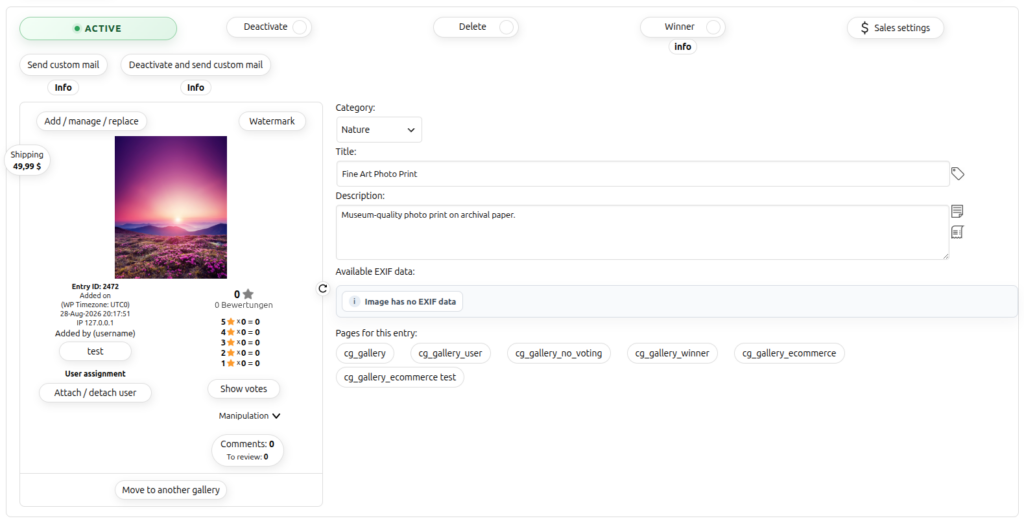Click the Watermark button
Screen dimensions: 1024x523
click(x=272, y=121)
